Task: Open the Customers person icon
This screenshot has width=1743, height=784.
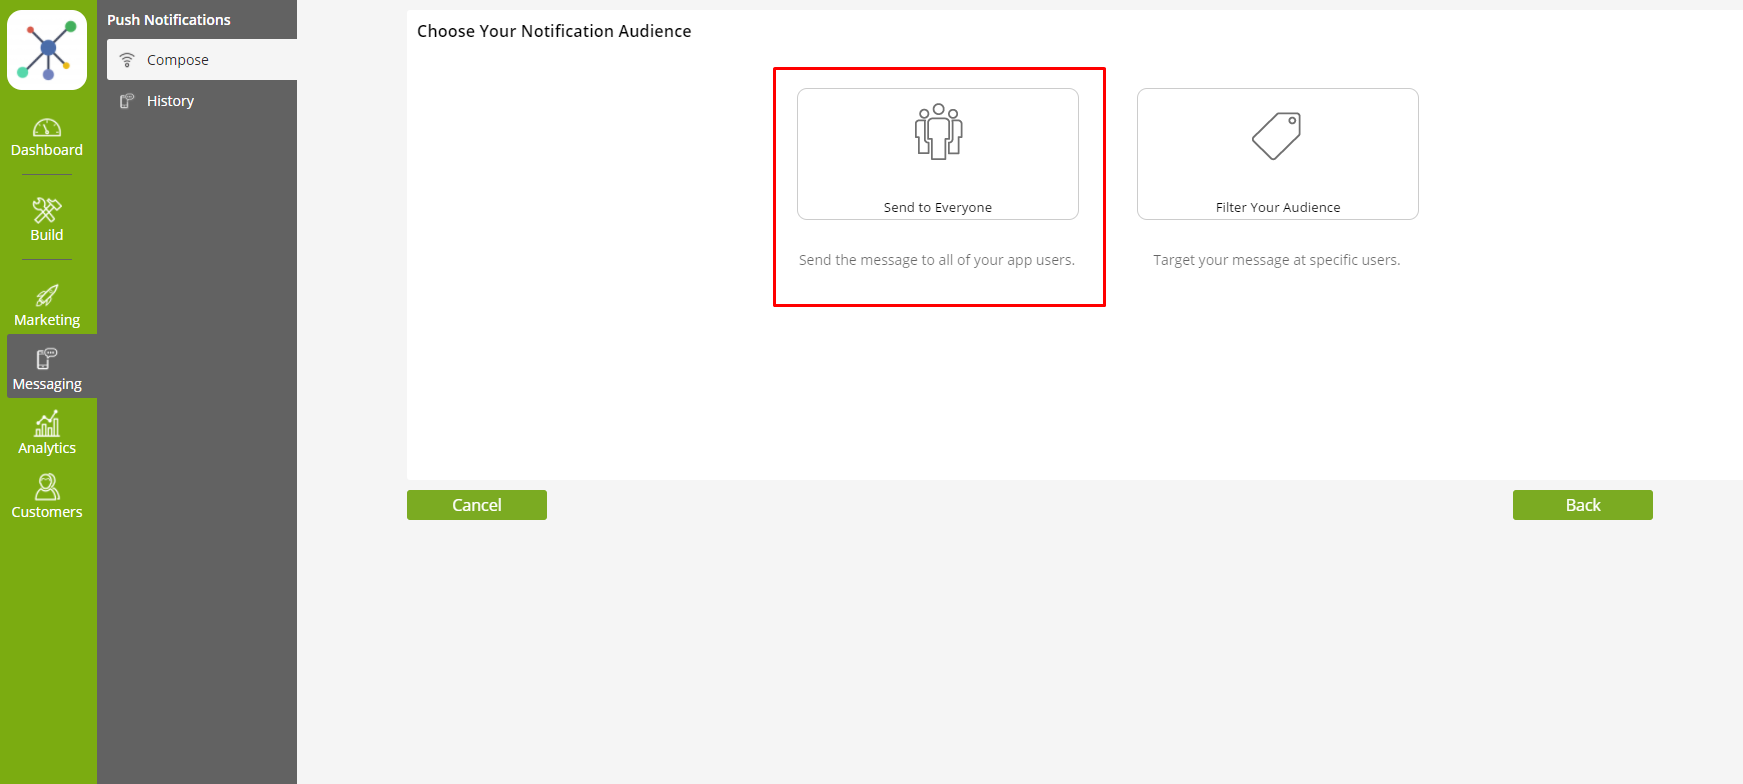Action: [x=47, y=487]
